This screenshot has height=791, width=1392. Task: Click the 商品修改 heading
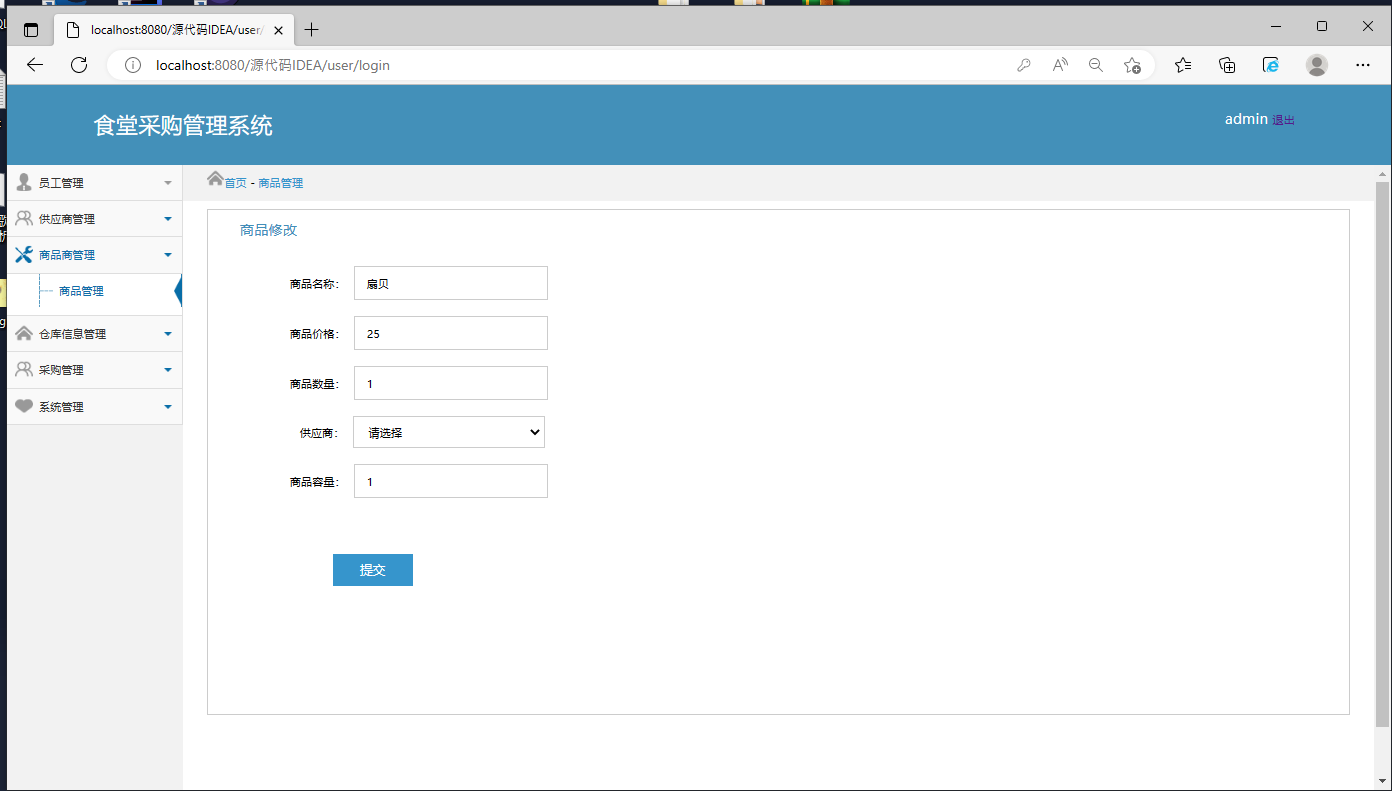coord(269,230)
